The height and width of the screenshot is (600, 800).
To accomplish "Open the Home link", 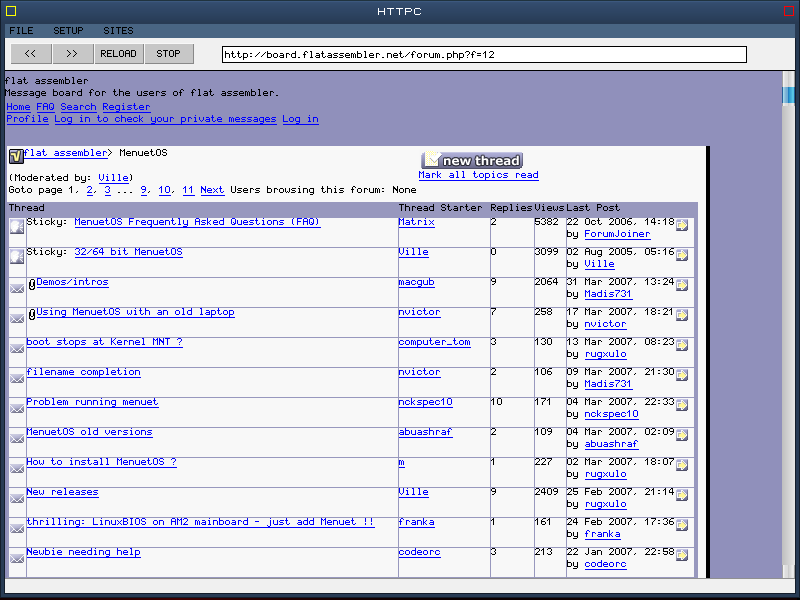I will tap(18, 107).
